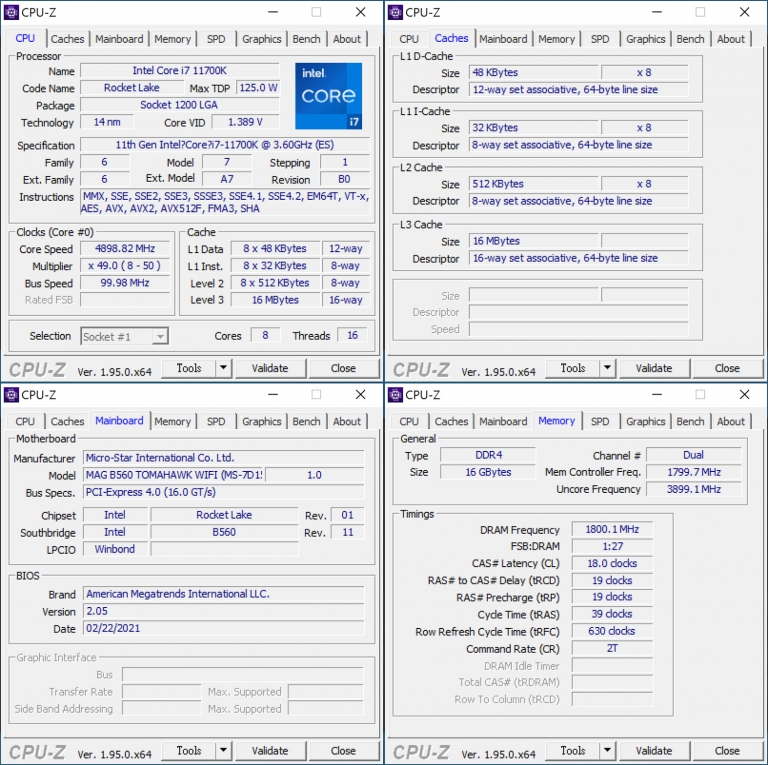Select SPD tab in Caches window

coord(600,39)
